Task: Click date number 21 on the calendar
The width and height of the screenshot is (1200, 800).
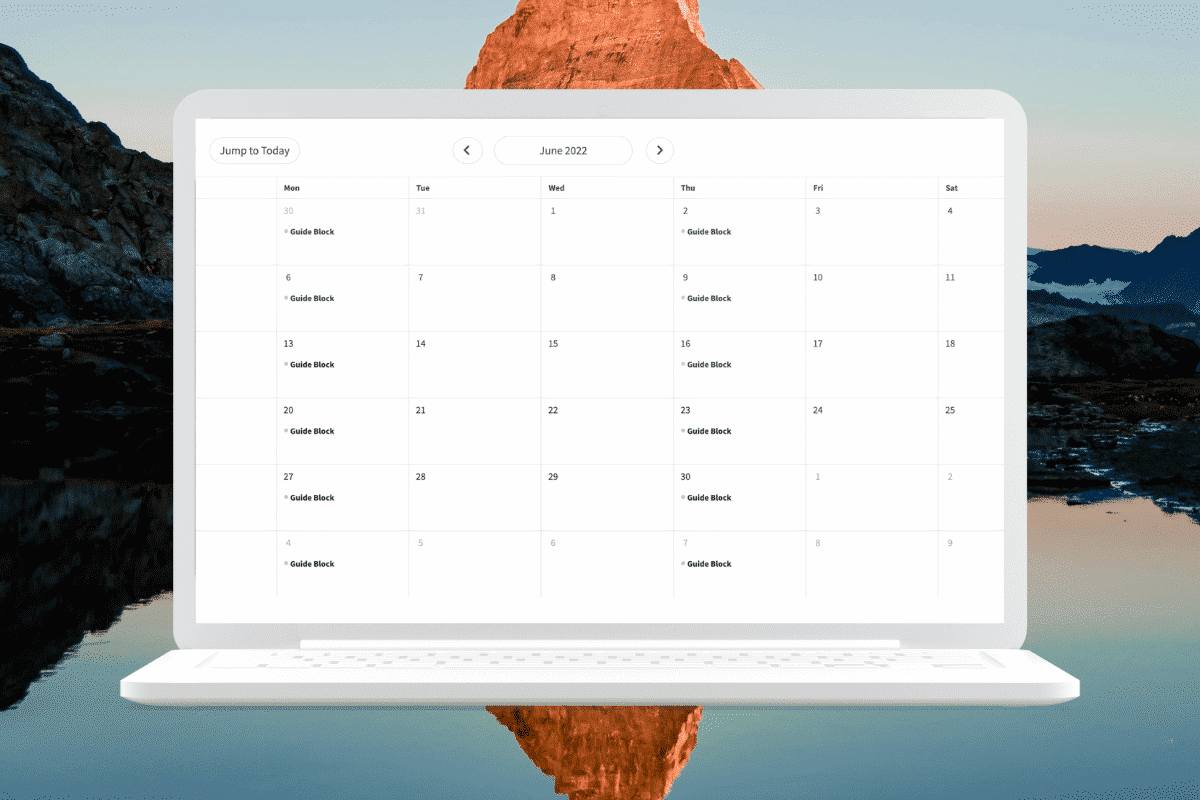Action: (421, 411)
